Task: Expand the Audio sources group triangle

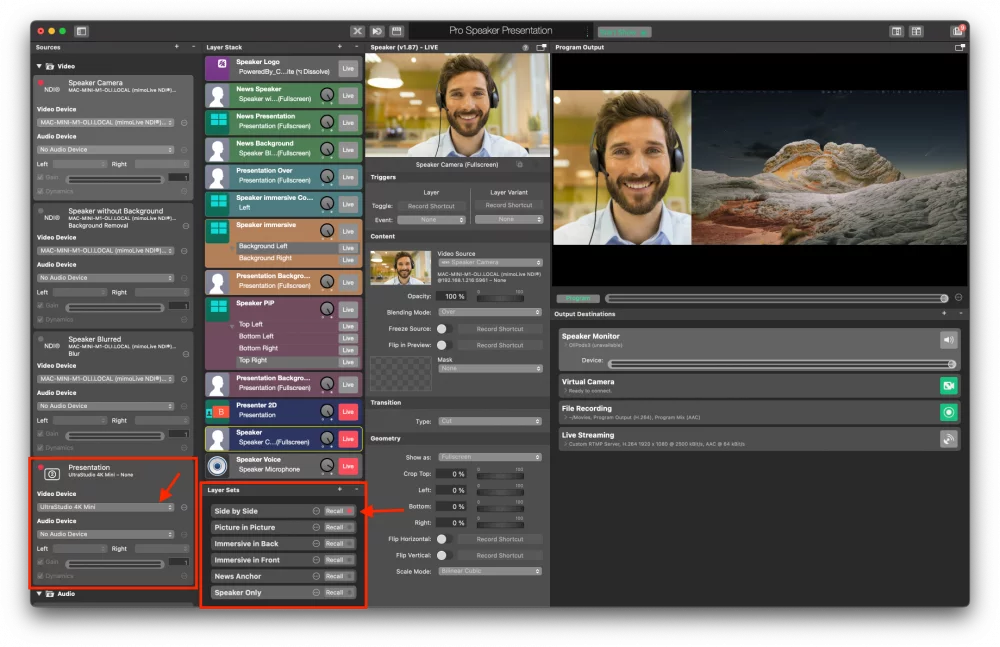Action: (39, 593)
